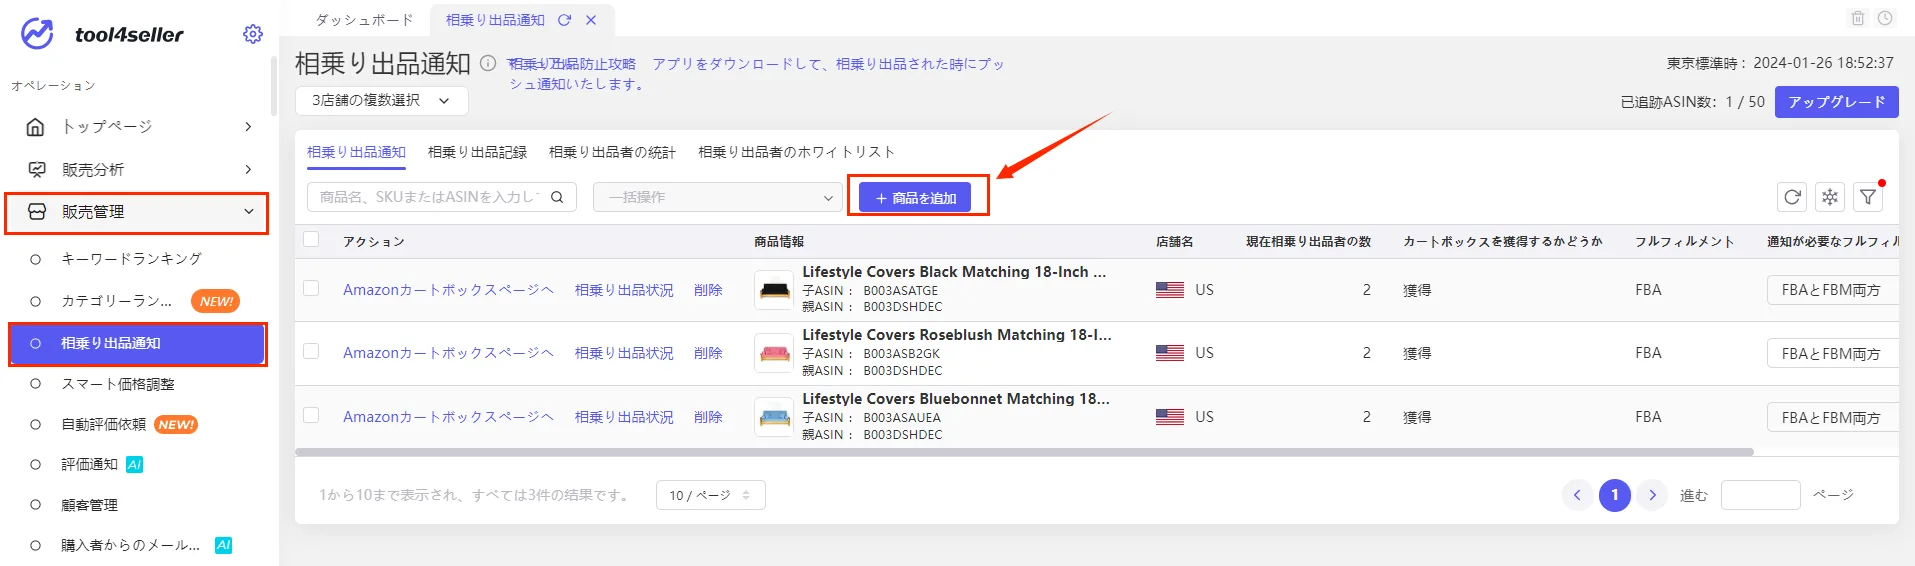Open the 10 / ページ page size dropdown
This screenshot has width=1915, height=566.
tap(710, 495)
